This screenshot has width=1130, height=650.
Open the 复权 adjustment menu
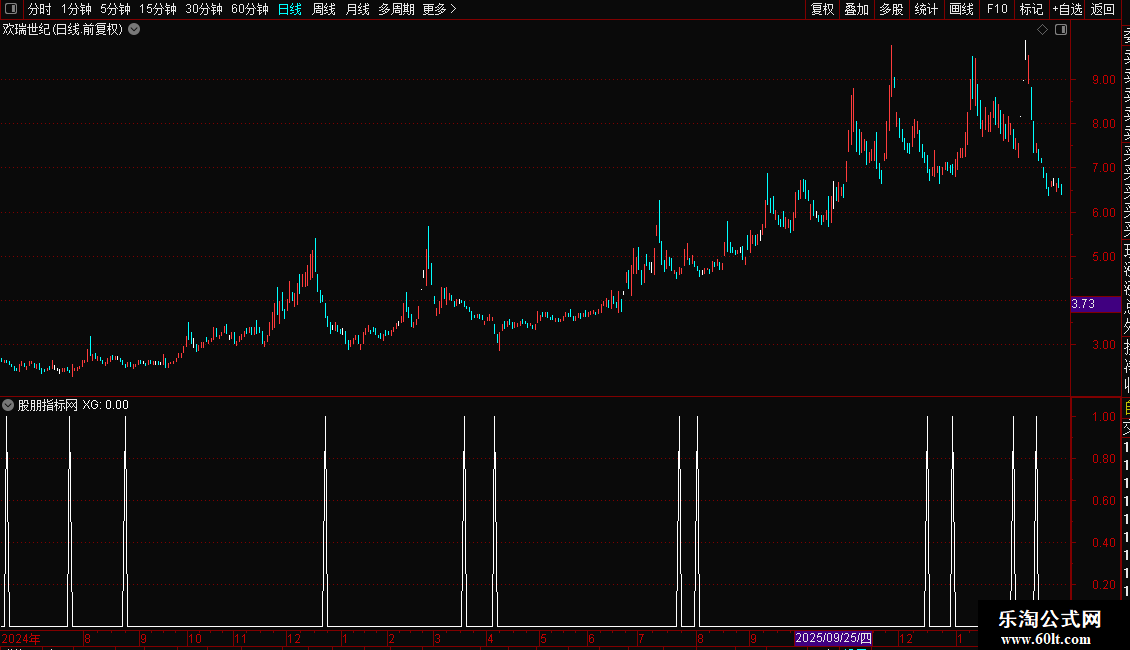point(822,9)
